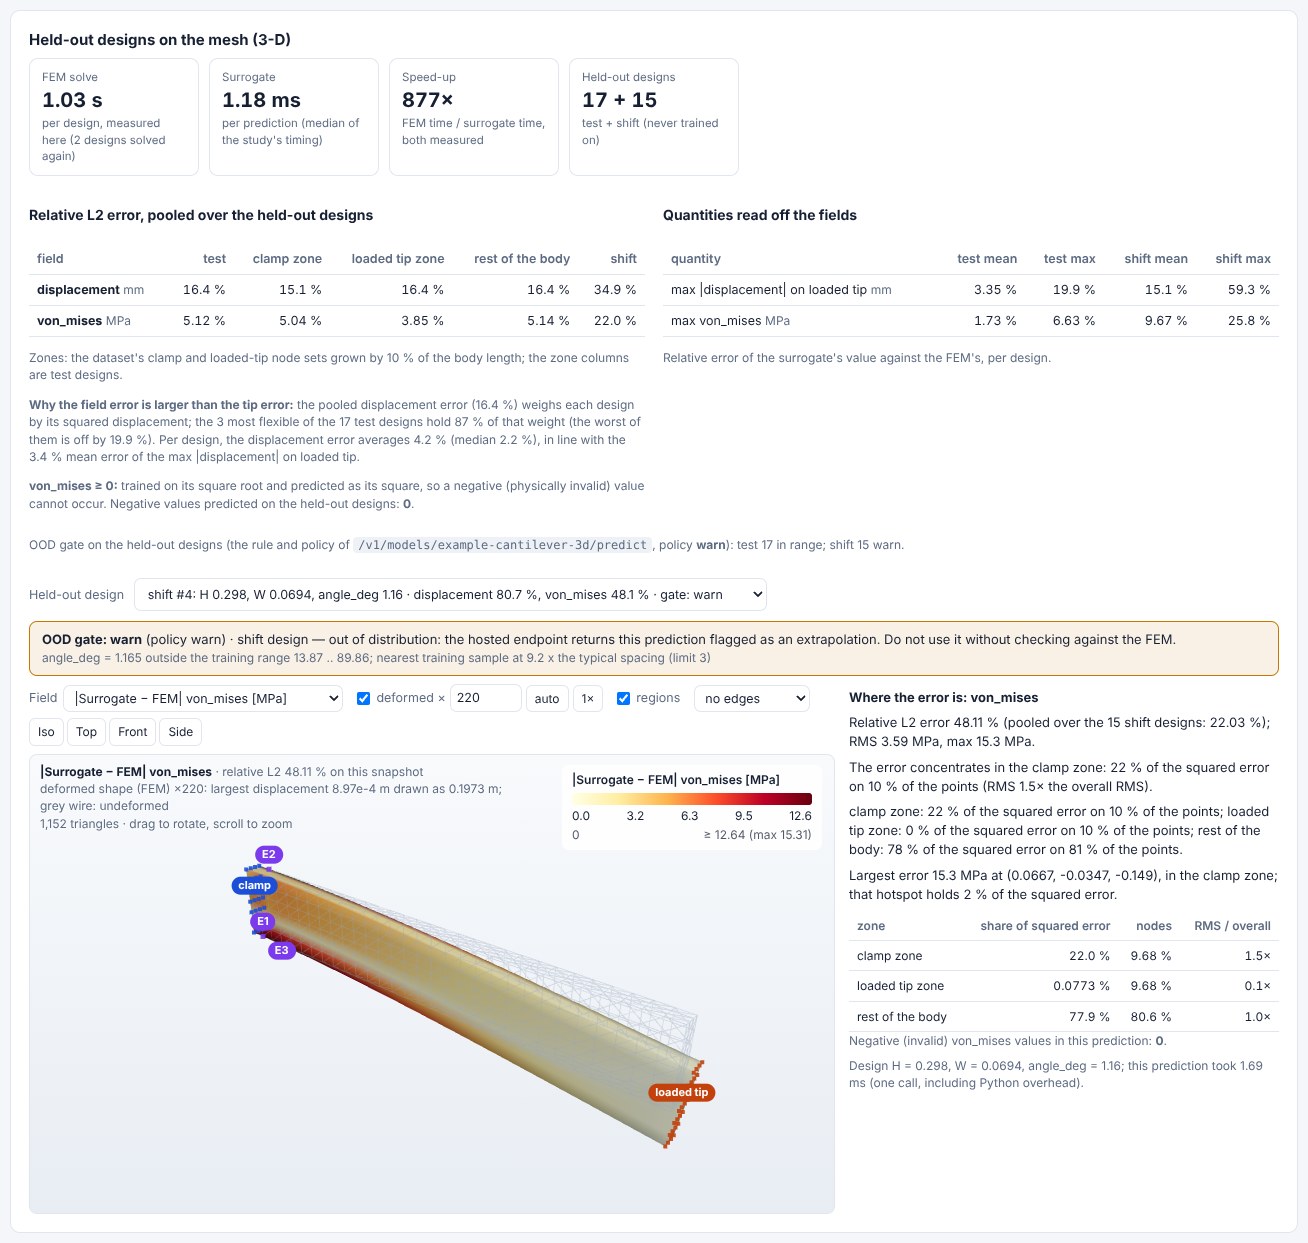Image resolution: width=1308 pixels, height=1243 pixels.
Task: Switch to Top view
Action: tap(87, 732)
